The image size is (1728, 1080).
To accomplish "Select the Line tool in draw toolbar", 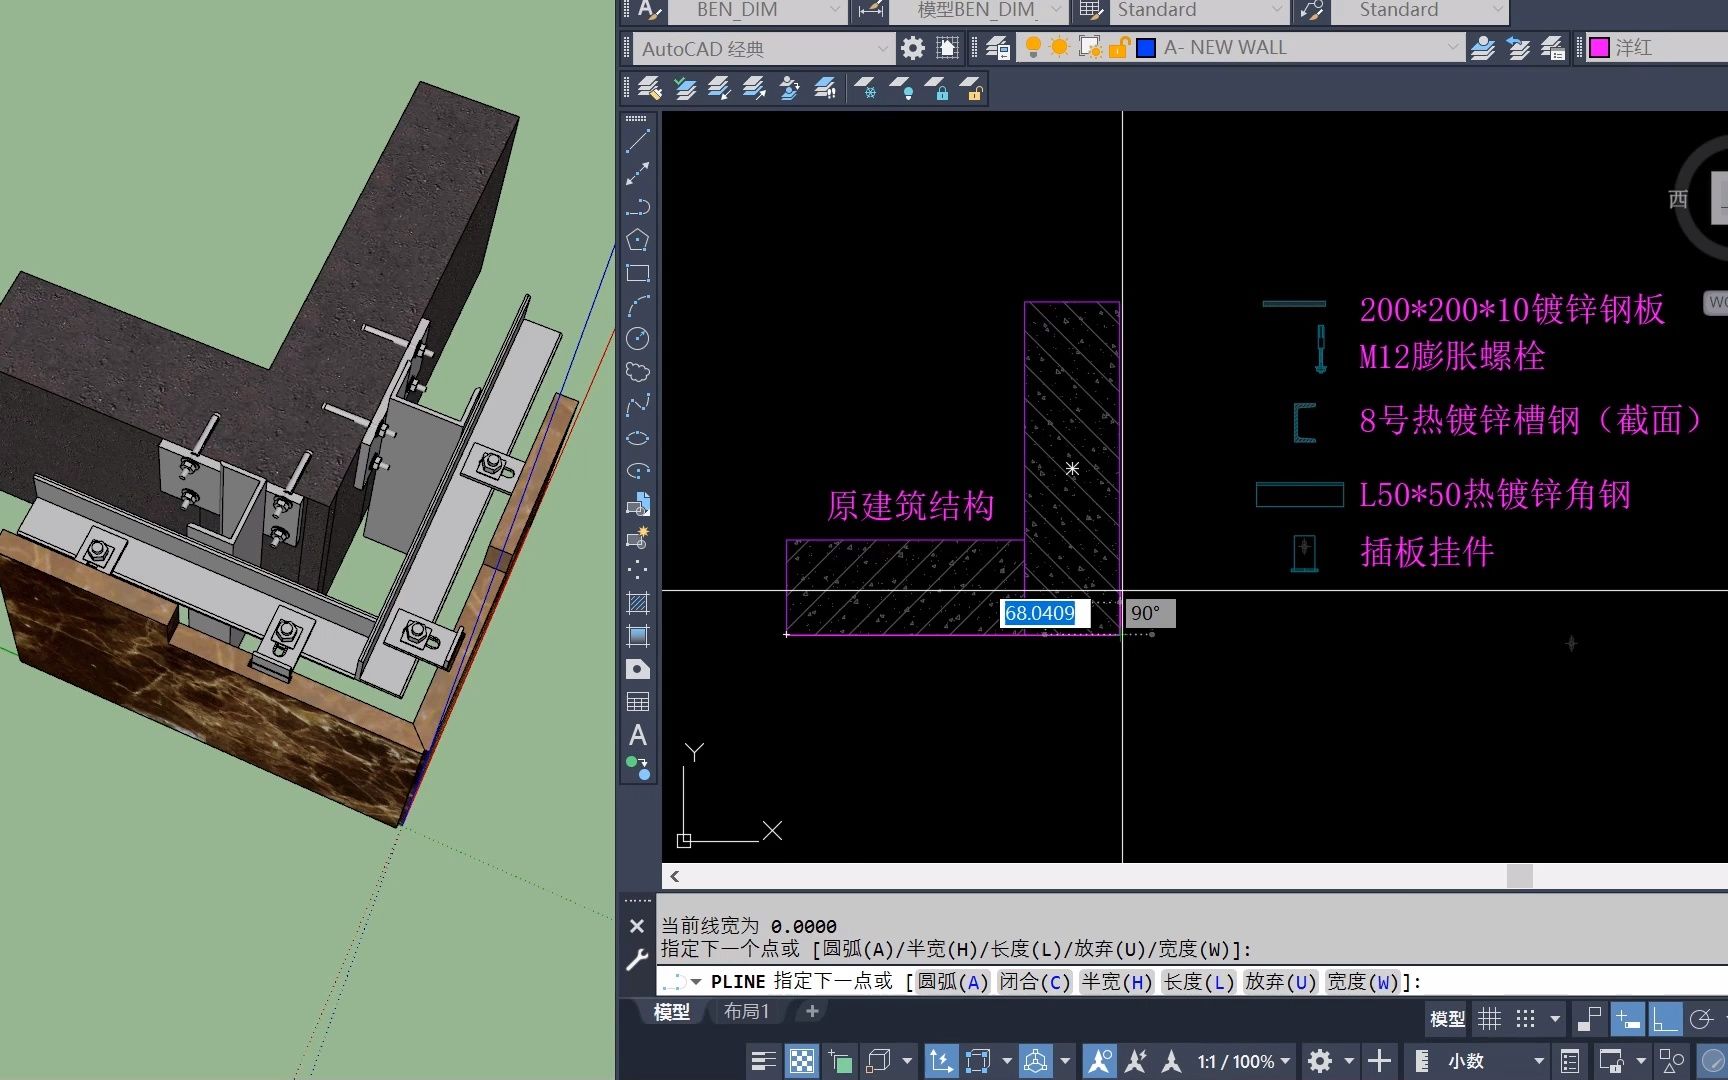I will coord(637,141).
